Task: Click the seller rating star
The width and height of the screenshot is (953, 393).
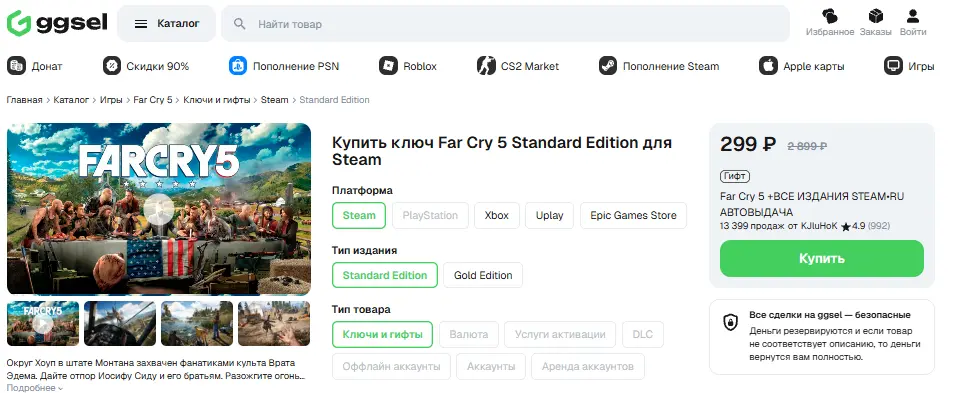Action: tap(846, 227)
